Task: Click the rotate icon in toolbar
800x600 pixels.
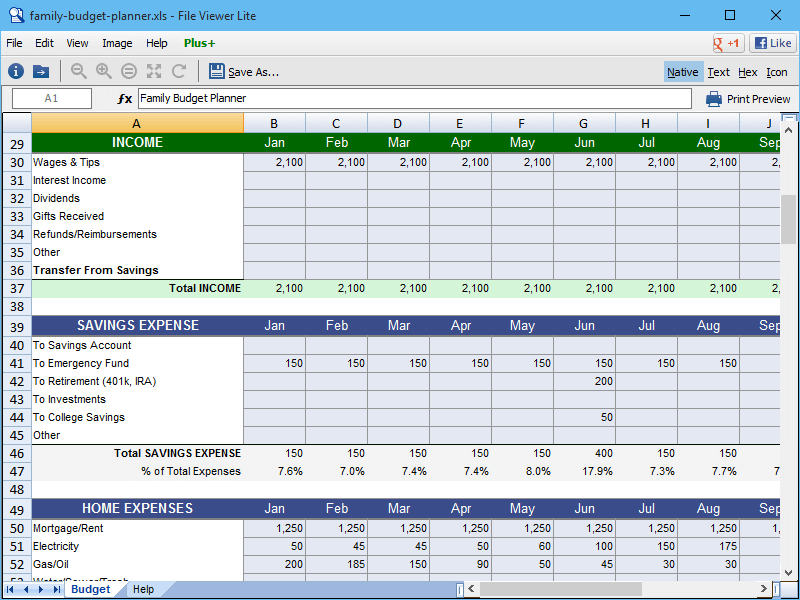Action: pos(179,71)
